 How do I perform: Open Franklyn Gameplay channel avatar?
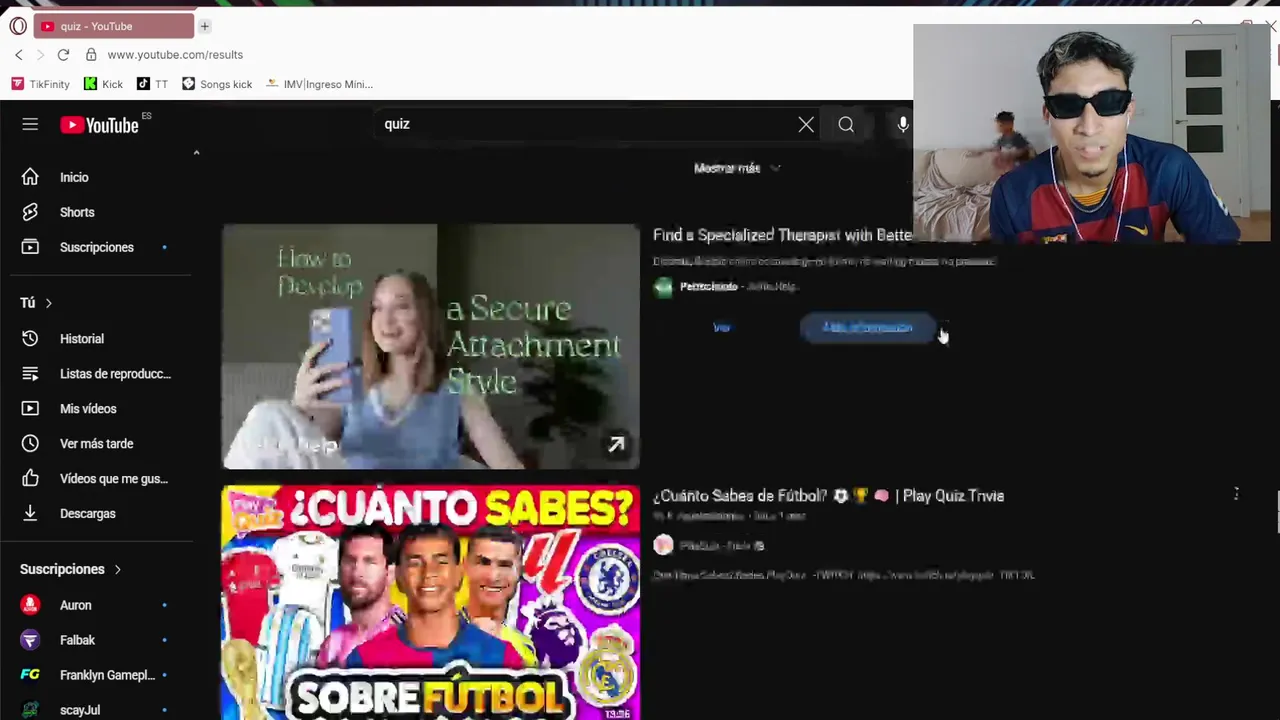coord(30,675)
